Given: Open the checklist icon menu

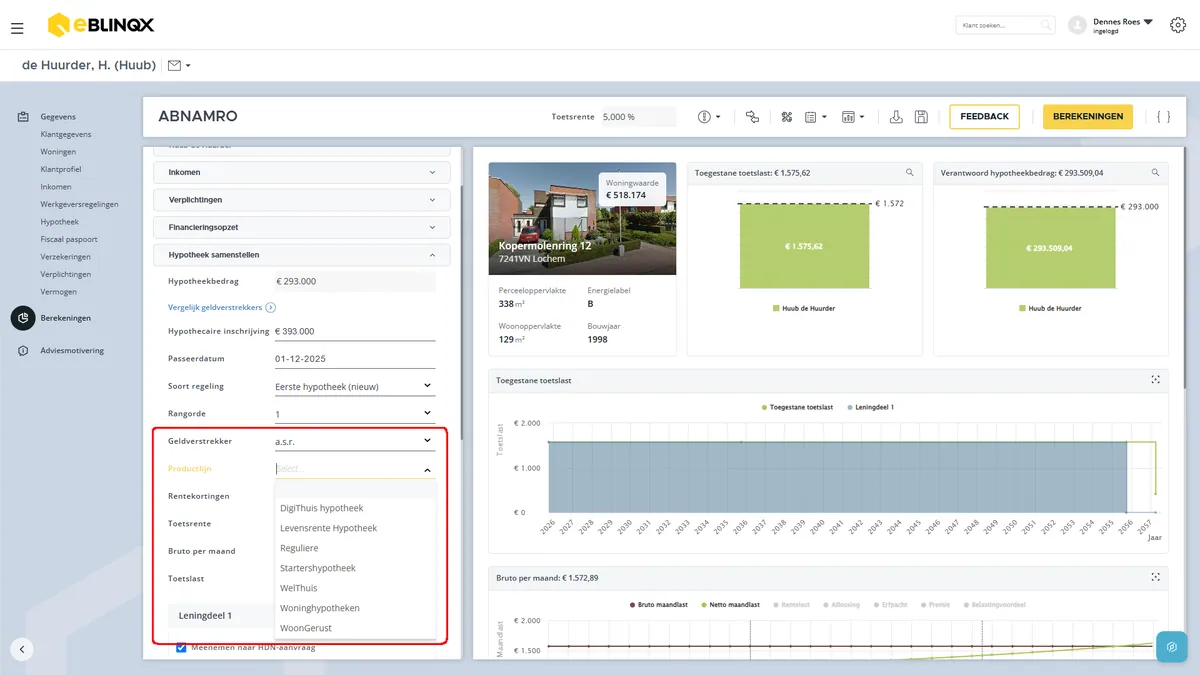Looking at the screenshot, I should (x=816, y=117).
